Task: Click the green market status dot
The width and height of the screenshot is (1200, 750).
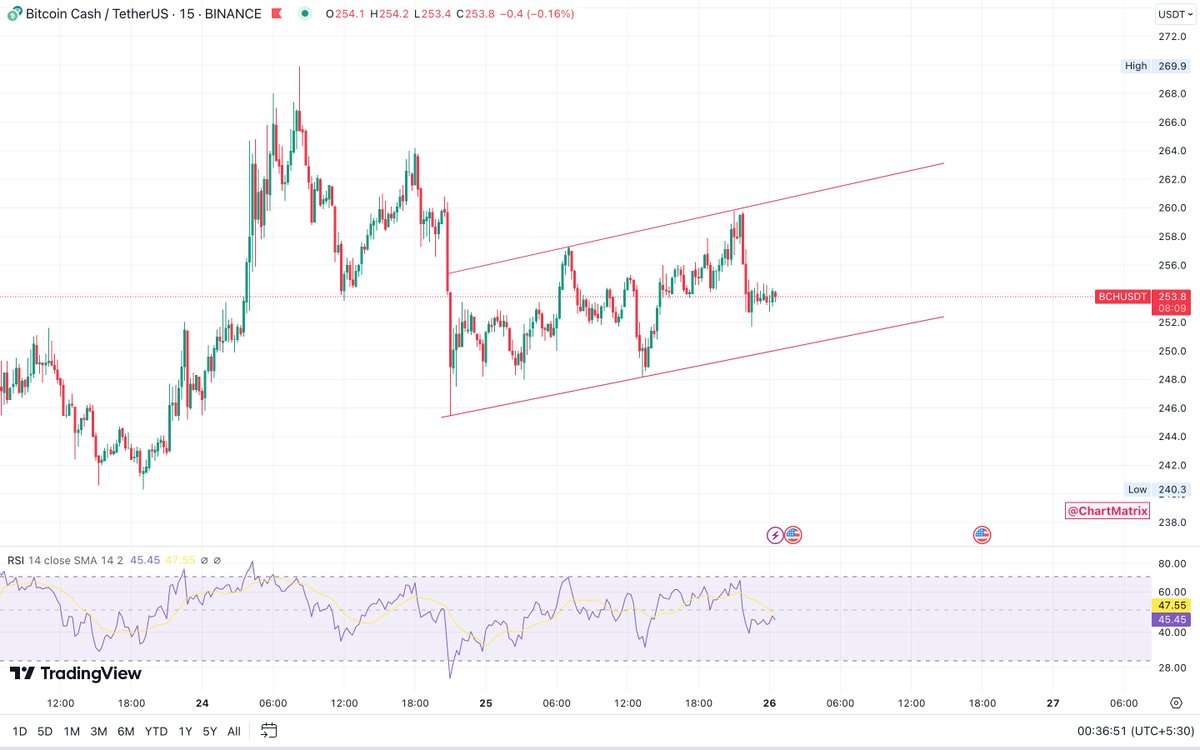Action: 304,14
